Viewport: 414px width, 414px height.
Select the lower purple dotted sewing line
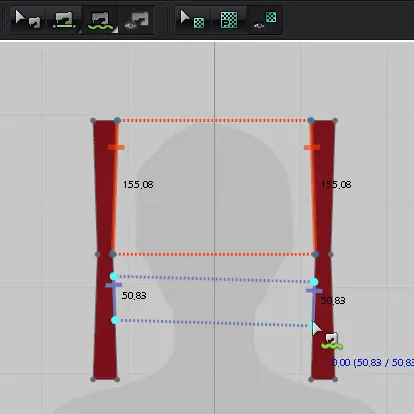pyautogui.click(x=214, y=323)
